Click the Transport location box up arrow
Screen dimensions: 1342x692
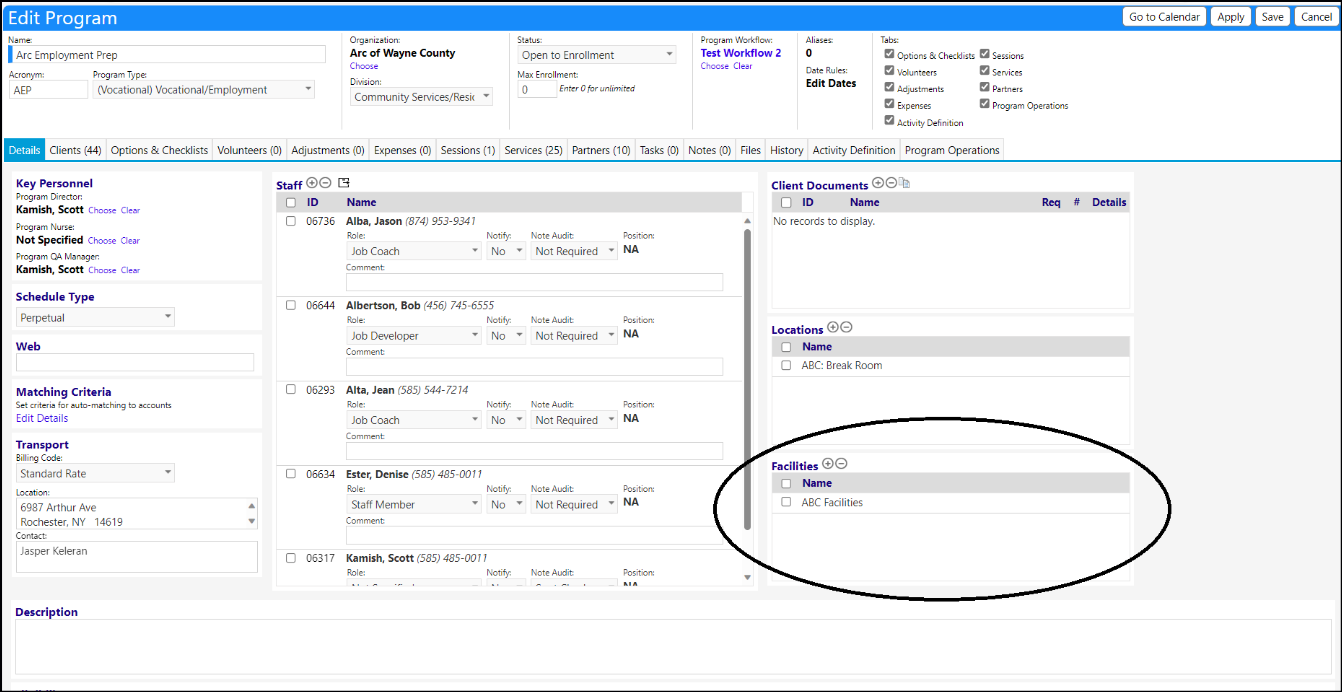click(252, 506)
